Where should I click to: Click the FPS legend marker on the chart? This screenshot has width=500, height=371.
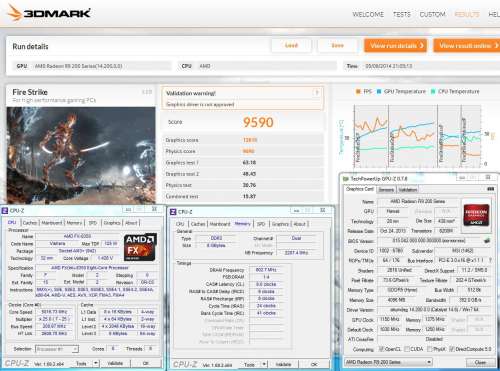[x=358, y=91]
